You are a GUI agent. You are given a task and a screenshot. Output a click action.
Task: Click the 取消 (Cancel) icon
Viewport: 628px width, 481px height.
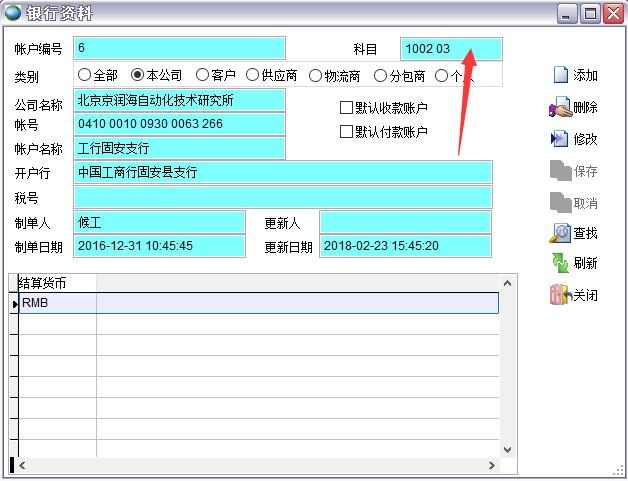point(560,203)
